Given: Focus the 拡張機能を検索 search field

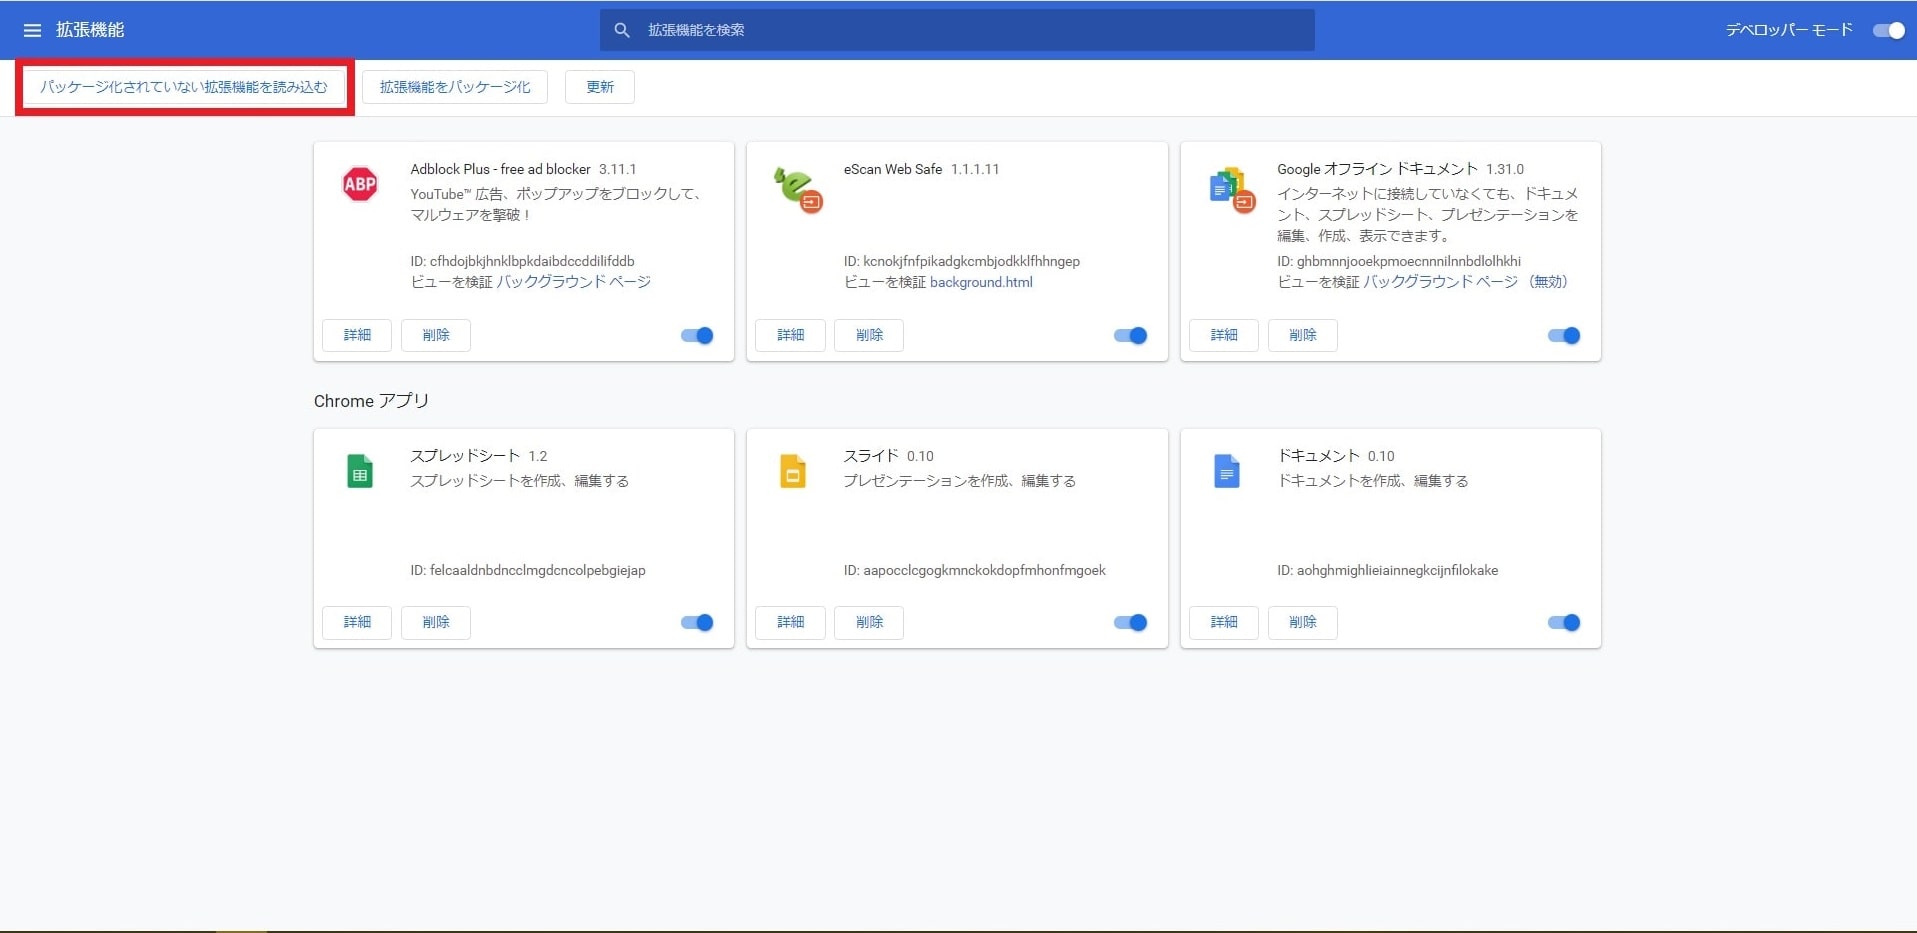Looking at the screenshot, I should [x=957, y=30].
